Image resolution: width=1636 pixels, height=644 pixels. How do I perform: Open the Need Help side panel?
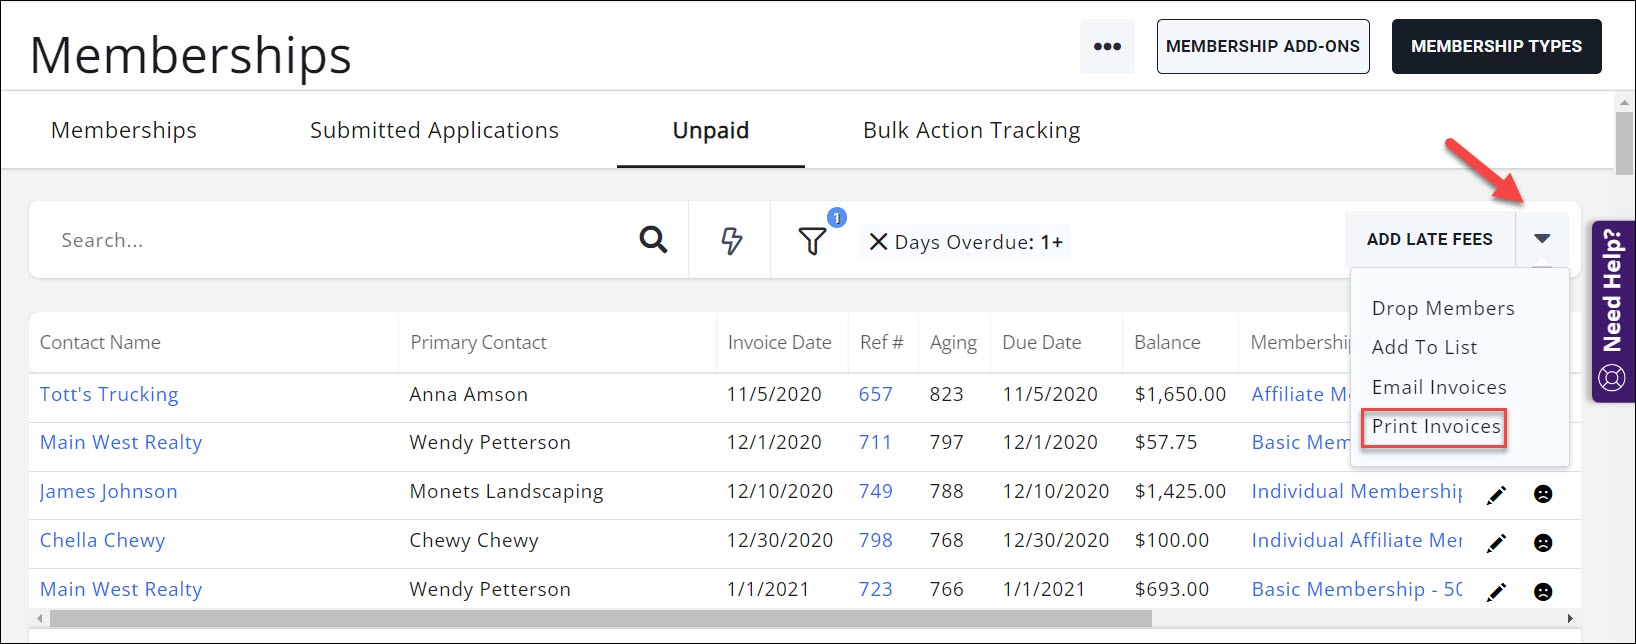[1612, 311]
